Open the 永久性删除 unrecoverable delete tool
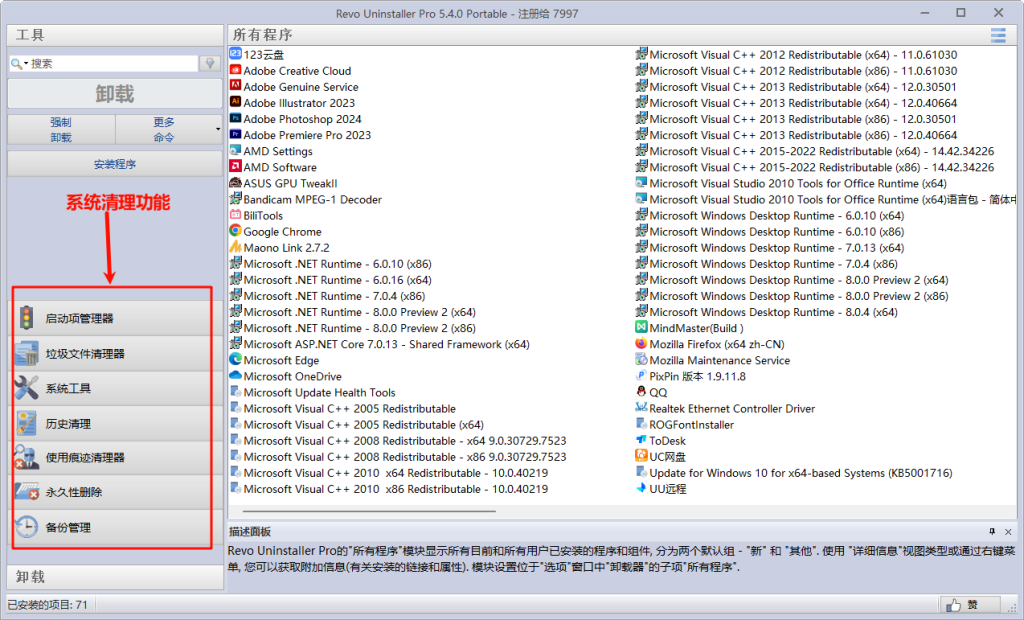Screen dimensions: 1024x620 [x=112, y=492]
